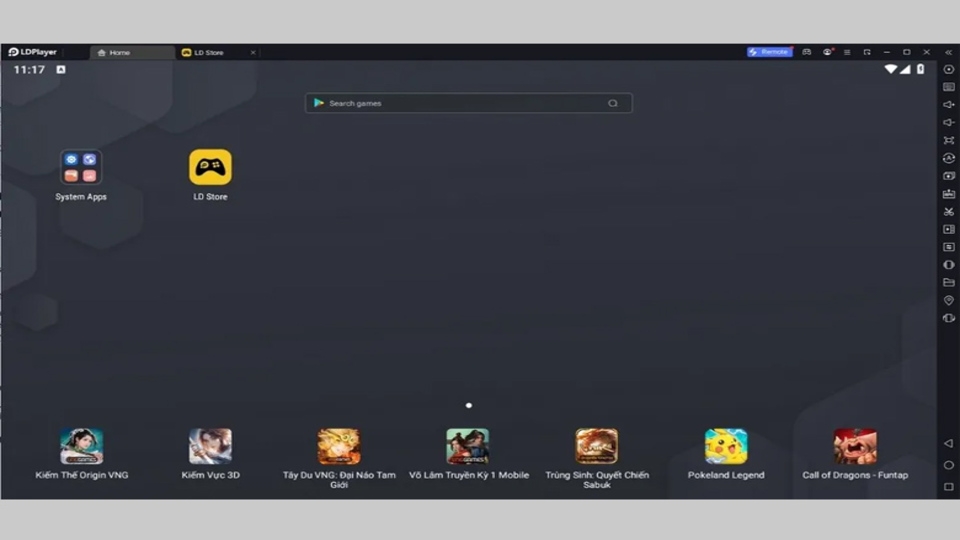Click the shake device icon
Viewport: 960px width, 540px height.
click(948, 318)
